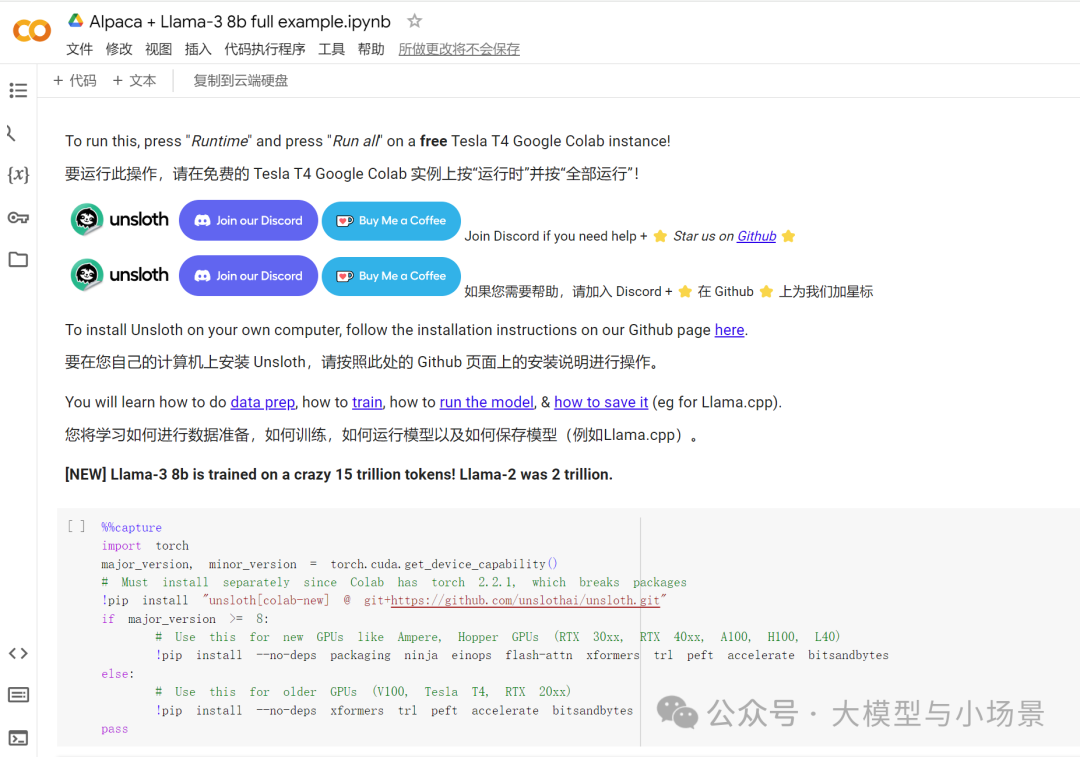The height and width of the screenshot is (757, 1080).
Task: Open the 代码执行程序 menu
Action: [x=264, y=49]
